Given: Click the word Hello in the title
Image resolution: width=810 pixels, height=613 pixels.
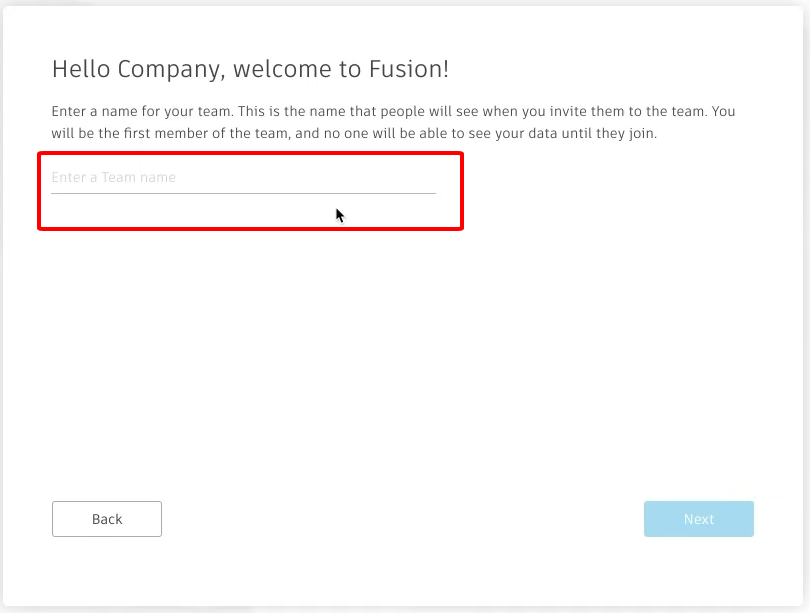Looking at the screenshot, I should pos(81,69).
